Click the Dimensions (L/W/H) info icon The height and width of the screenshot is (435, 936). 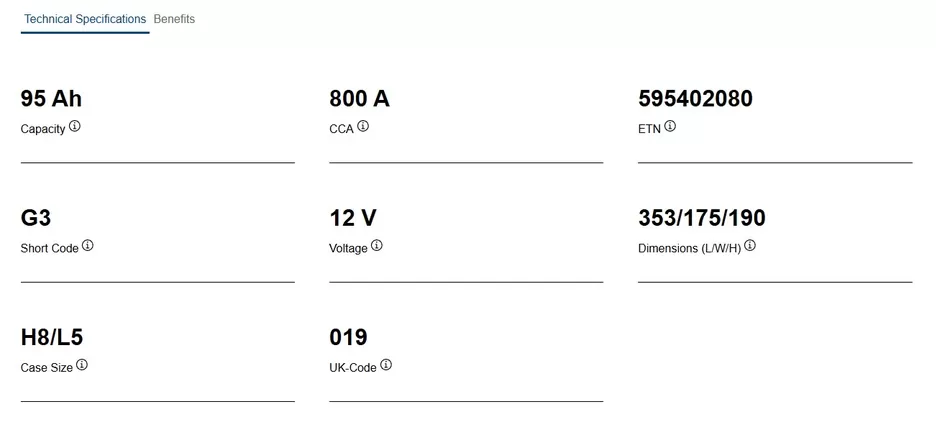(x=750, y=246)
